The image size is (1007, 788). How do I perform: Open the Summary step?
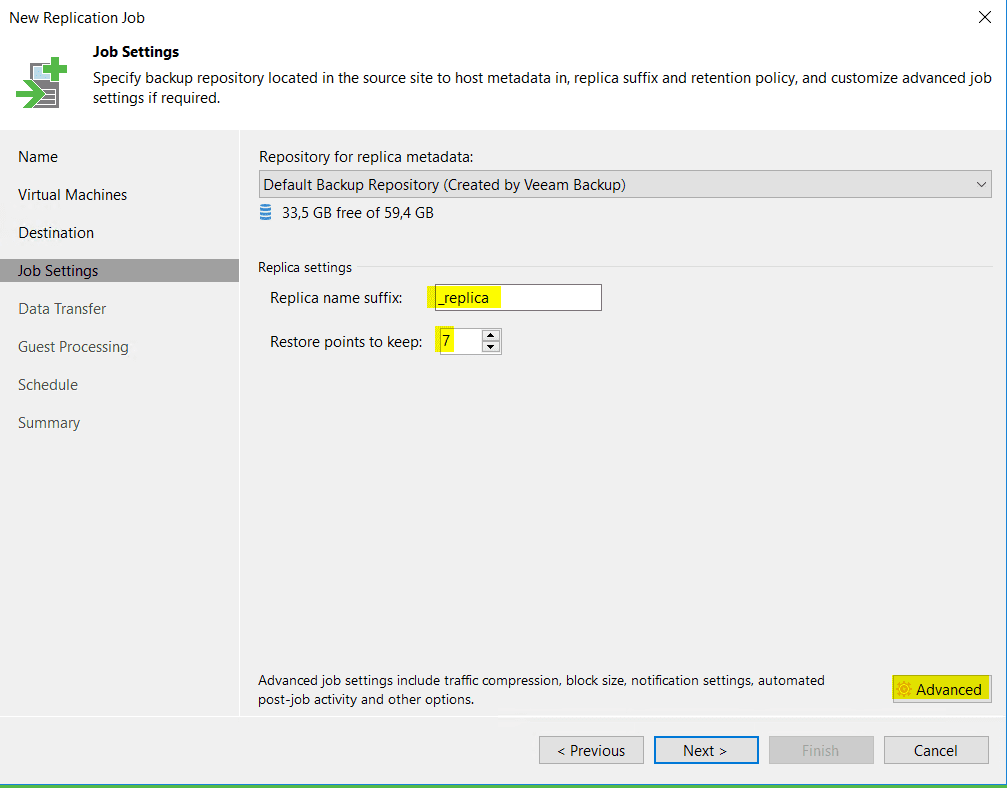tap(49, 422)
